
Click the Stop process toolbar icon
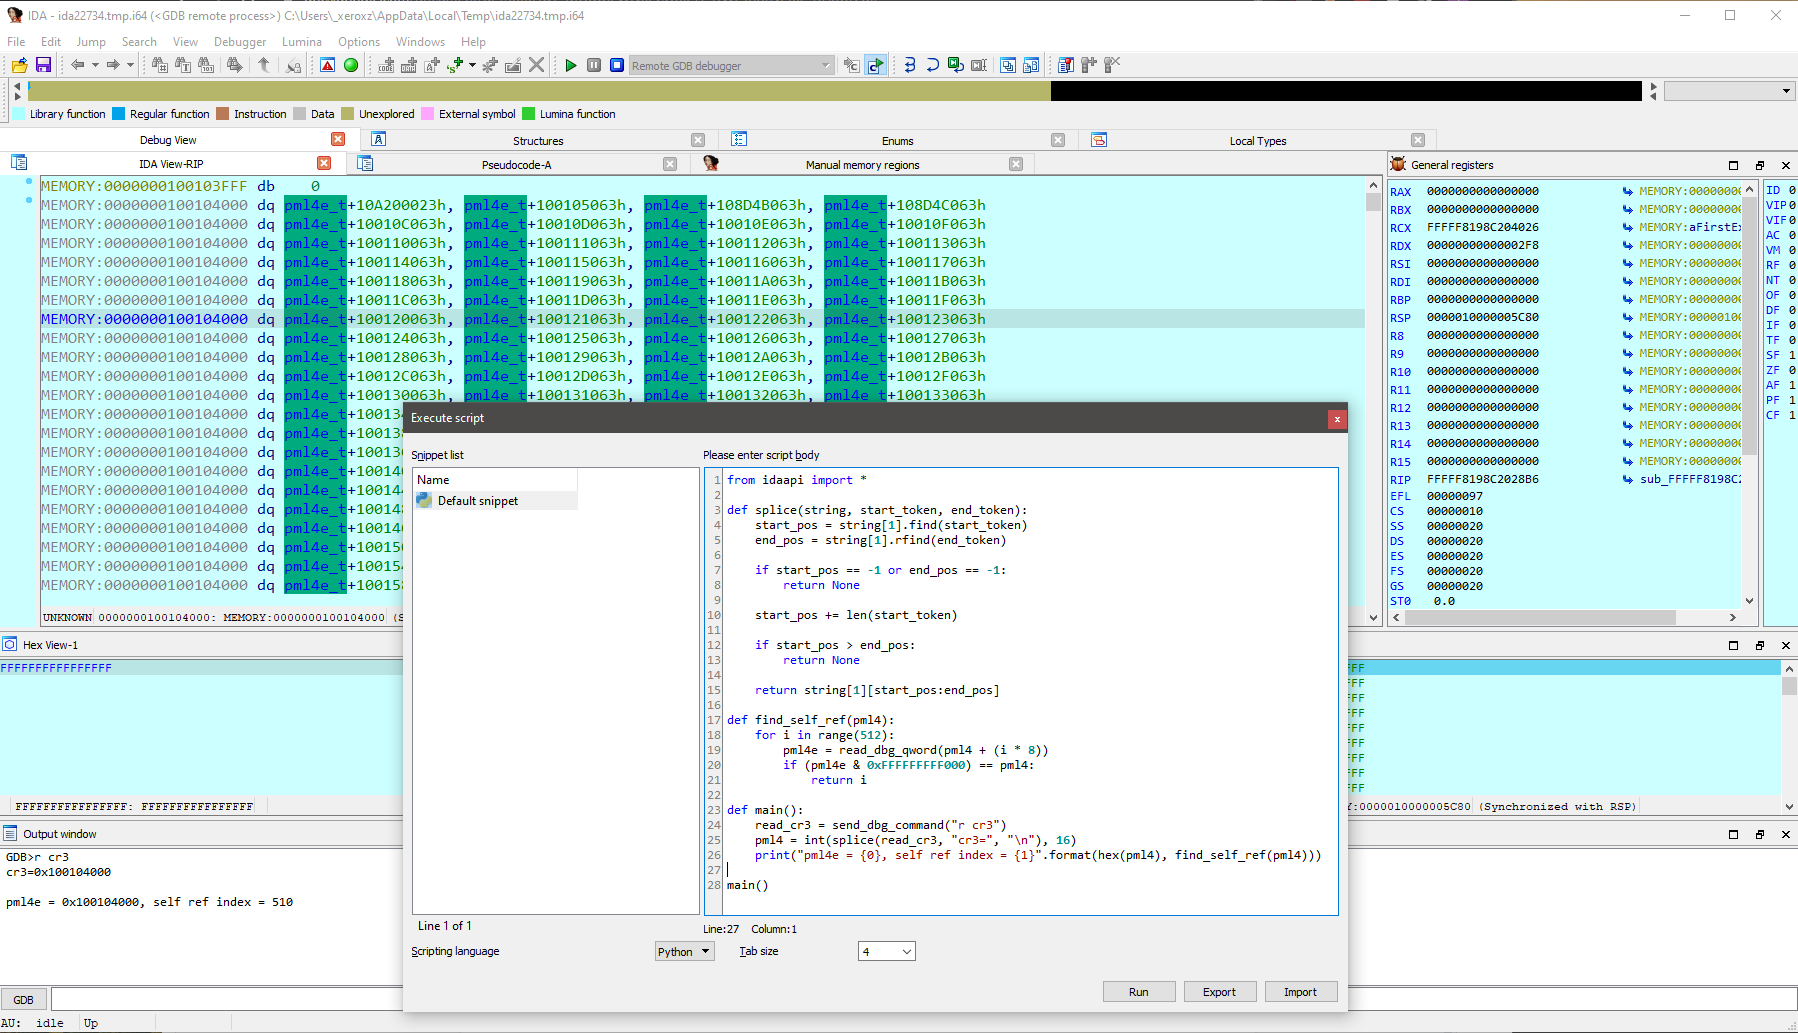click(617, 65)
